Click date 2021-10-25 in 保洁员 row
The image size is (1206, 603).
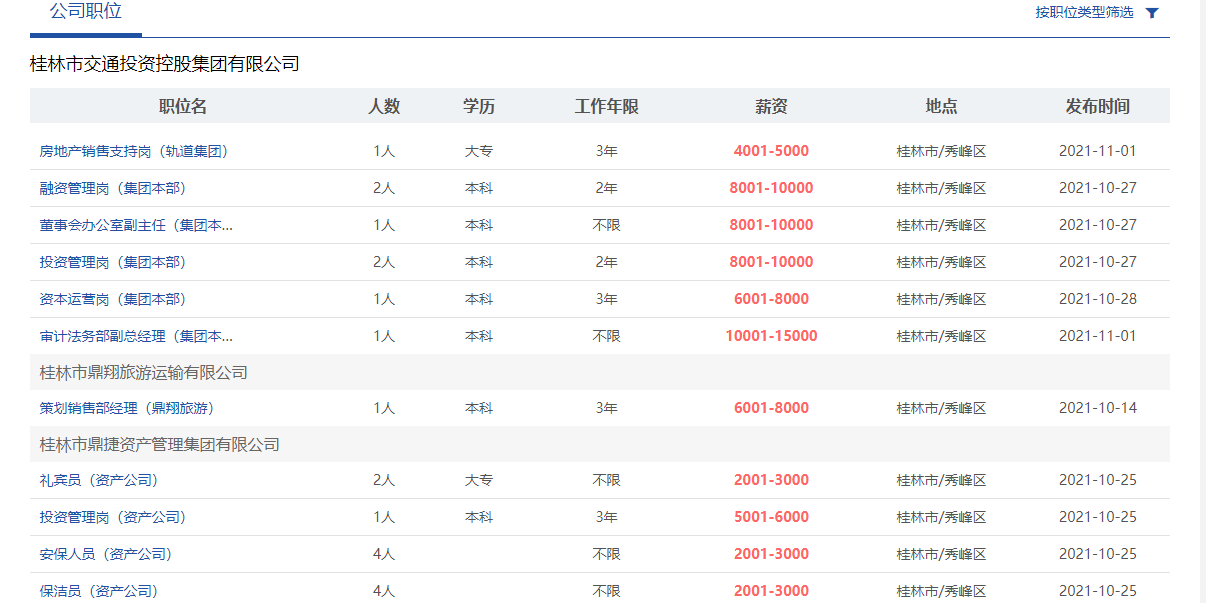pyautogui.click(x=1098, y=591)
